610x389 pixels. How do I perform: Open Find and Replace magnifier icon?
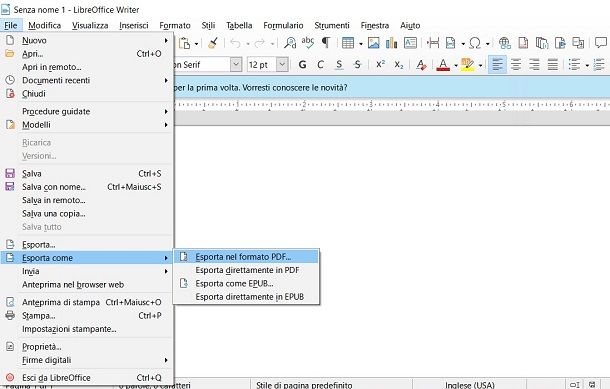[290, 43]
